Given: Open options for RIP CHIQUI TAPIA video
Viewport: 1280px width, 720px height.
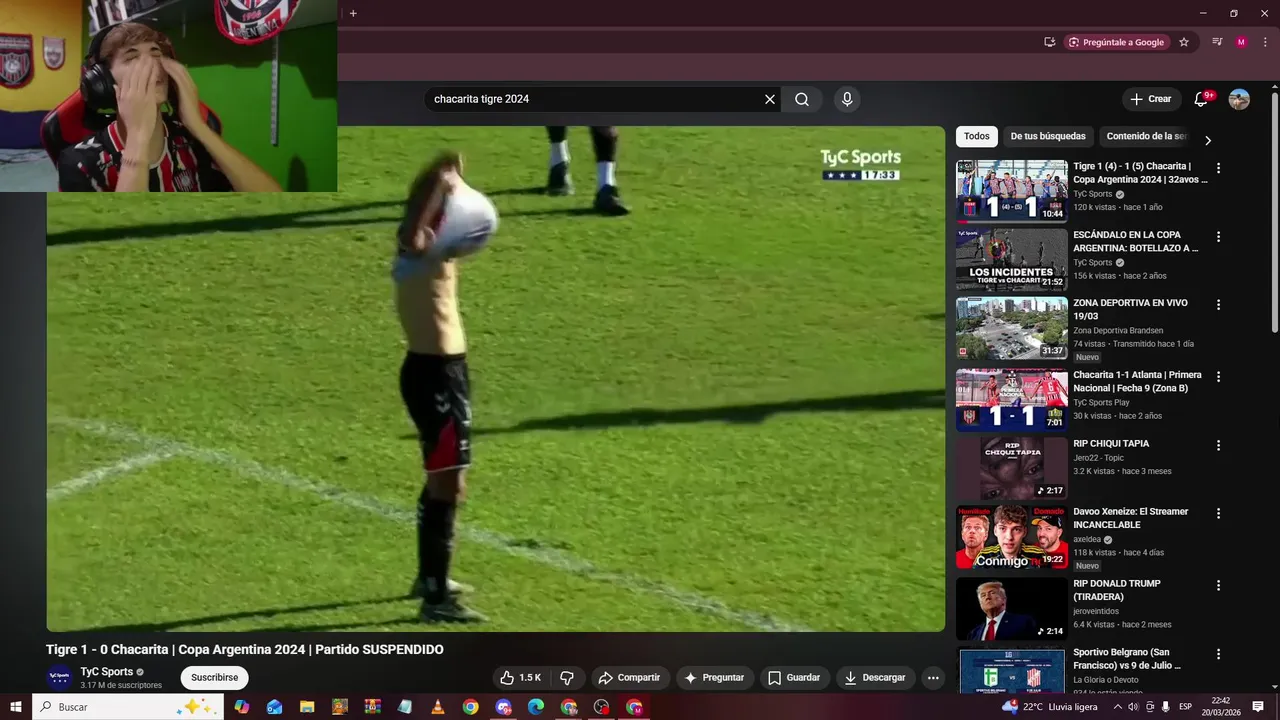Looking at the screenshot, I should click(1218, 445).
